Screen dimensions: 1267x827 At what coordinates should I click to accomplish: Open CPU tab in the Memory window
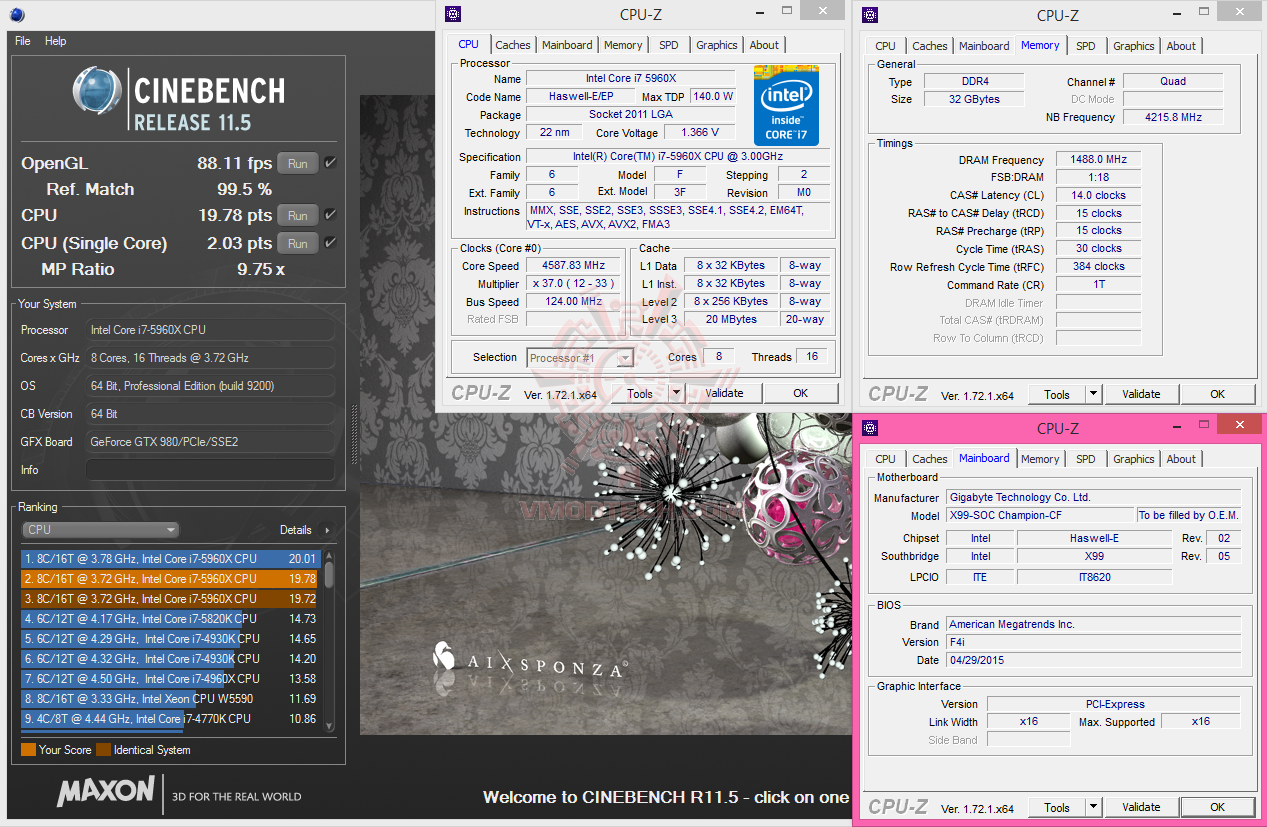(885, 46)
